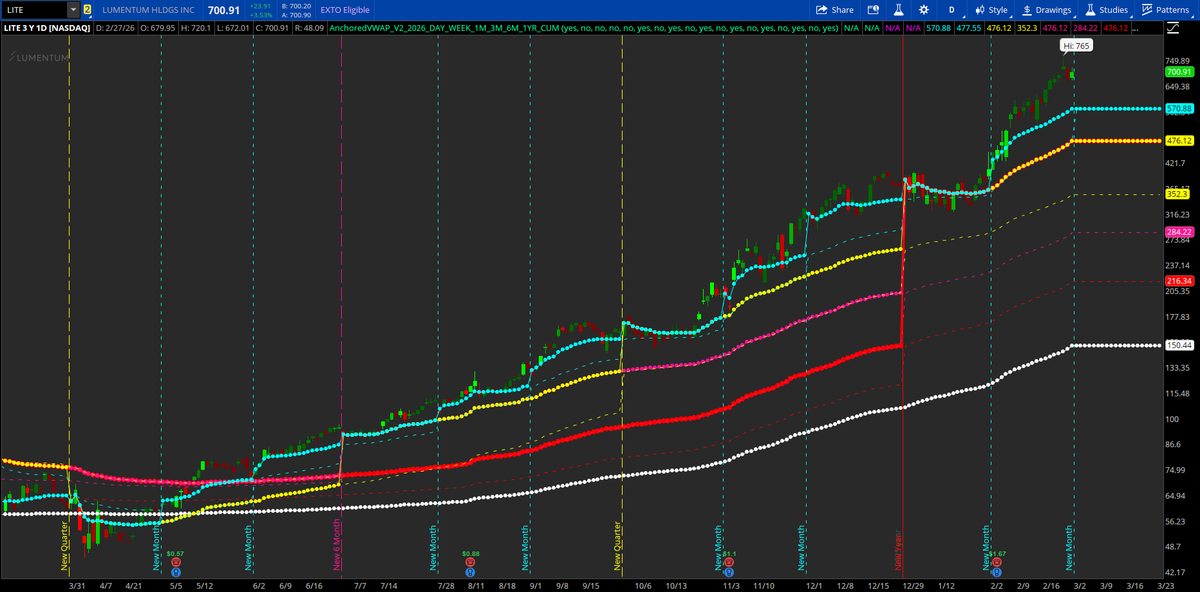Select green 700.91 bubble on price axis
Image resolution: width=1200 pixels, height=592 pixels.
coord(1179,72)
